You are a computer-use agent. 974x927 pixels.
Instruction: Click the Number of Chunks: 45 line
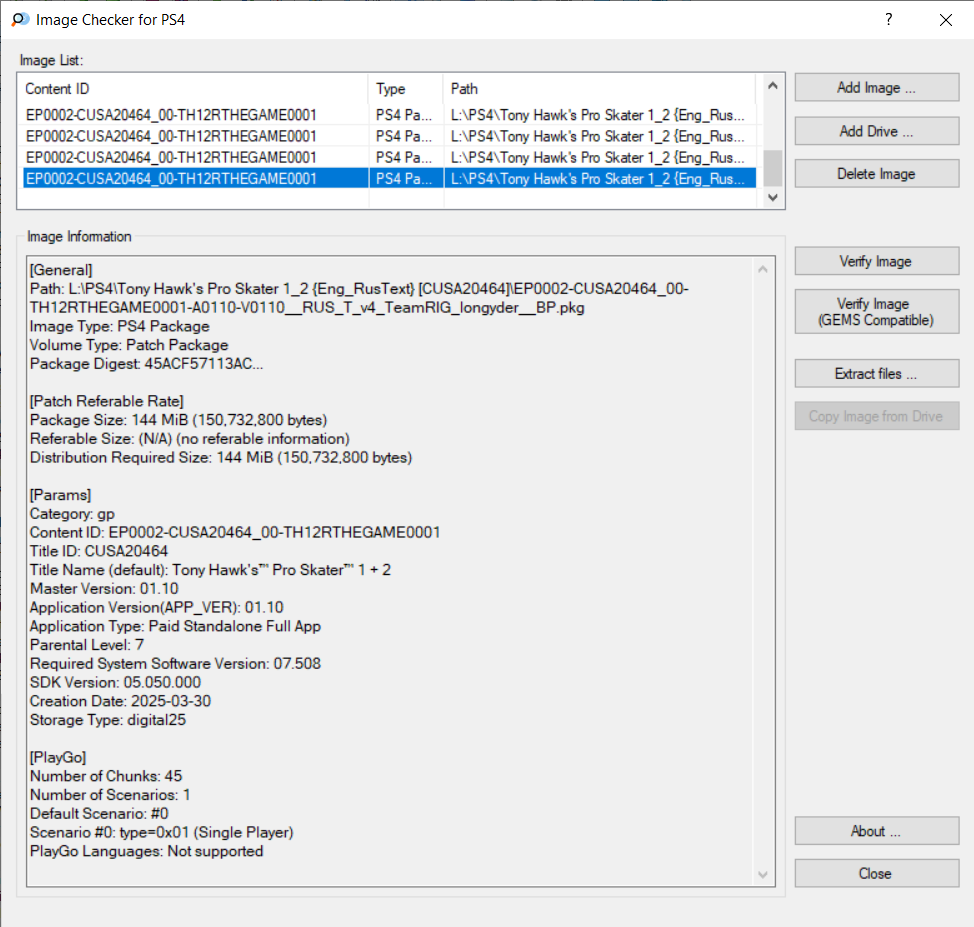click(x=106, y=776)
